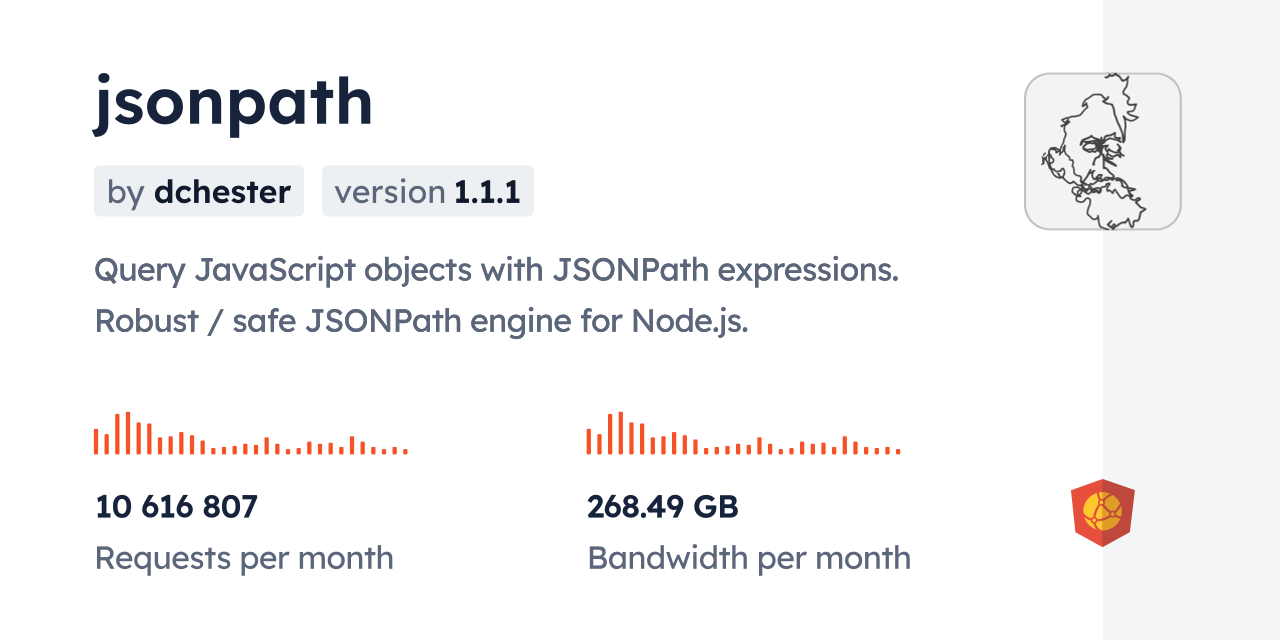The image size is (1280, 640).
Task: Click the tallest bar in requests chart
Action: (x=128, y=433)
